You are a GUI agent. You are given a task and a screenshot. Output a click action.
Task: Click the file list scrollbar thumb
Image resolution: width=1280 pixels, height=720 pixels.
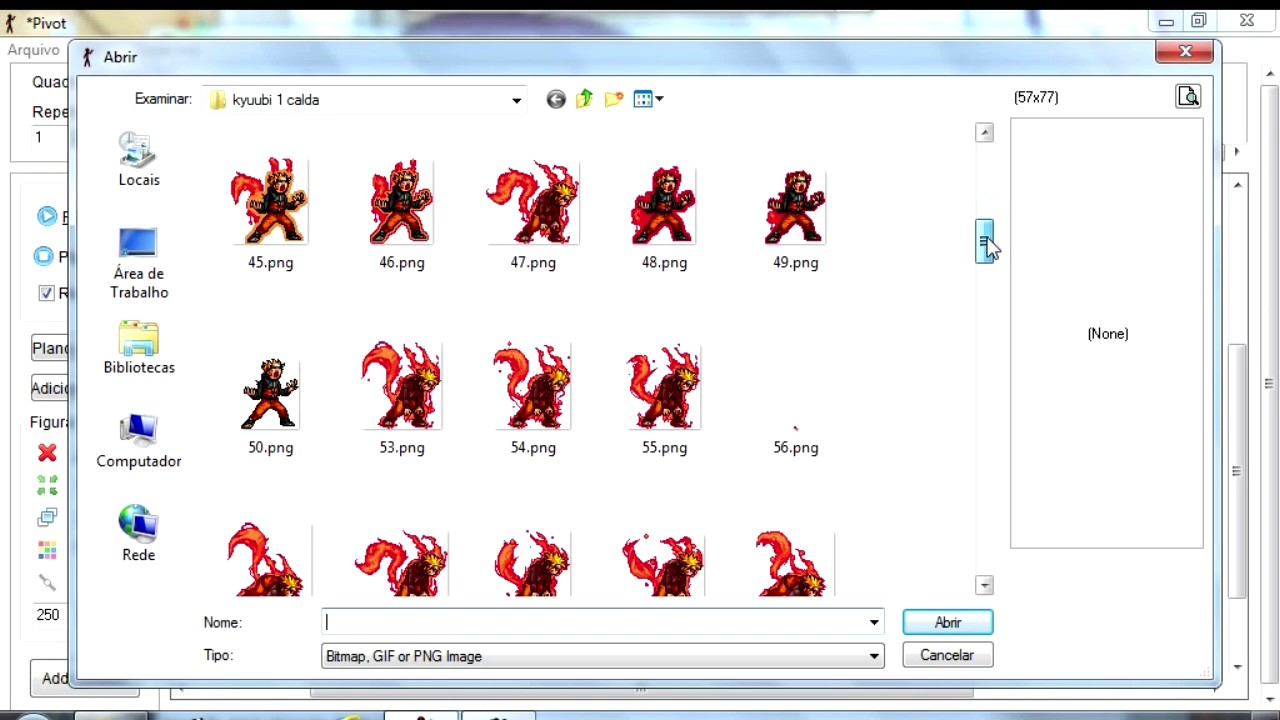(985, 242)
